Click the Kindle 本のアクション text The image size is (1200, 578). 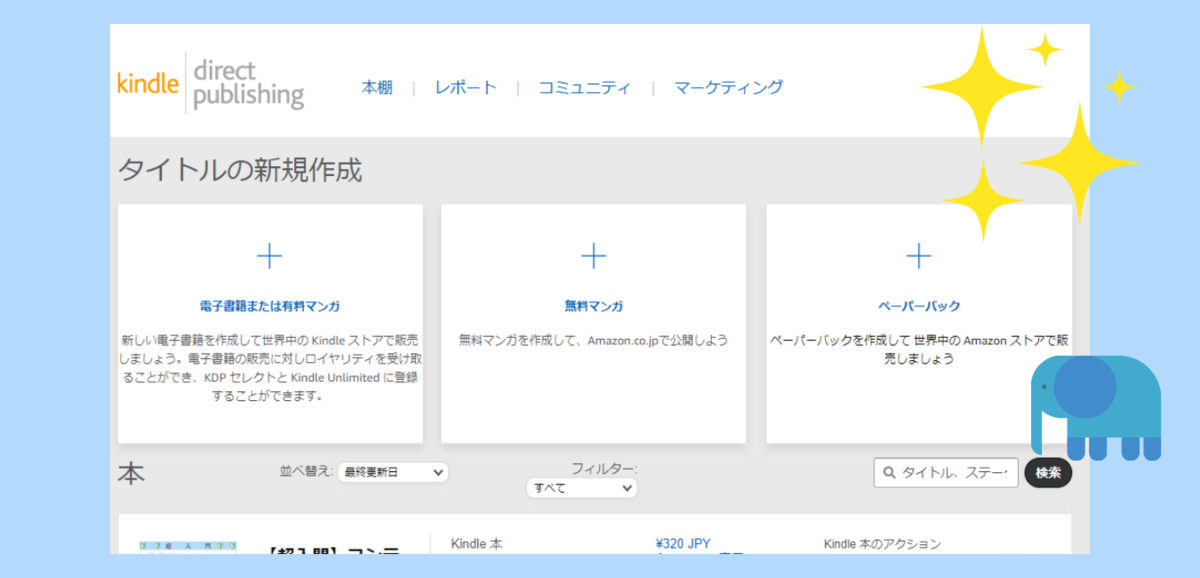pos(882,544)
